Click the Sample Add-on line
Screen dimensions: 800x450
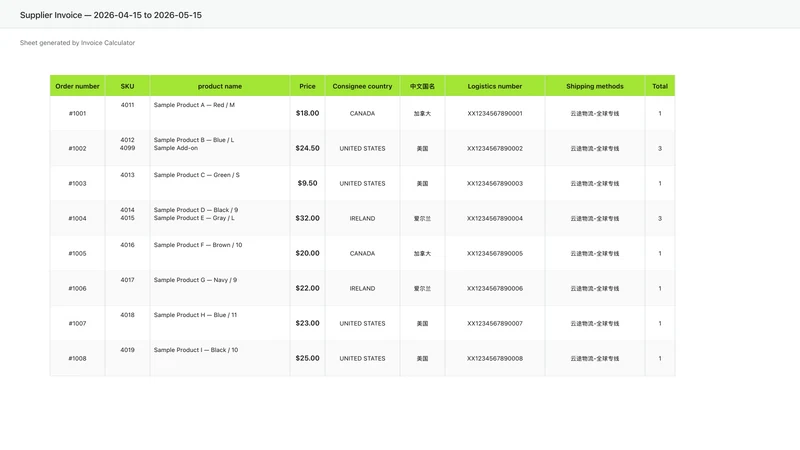[x=176, y=148]
